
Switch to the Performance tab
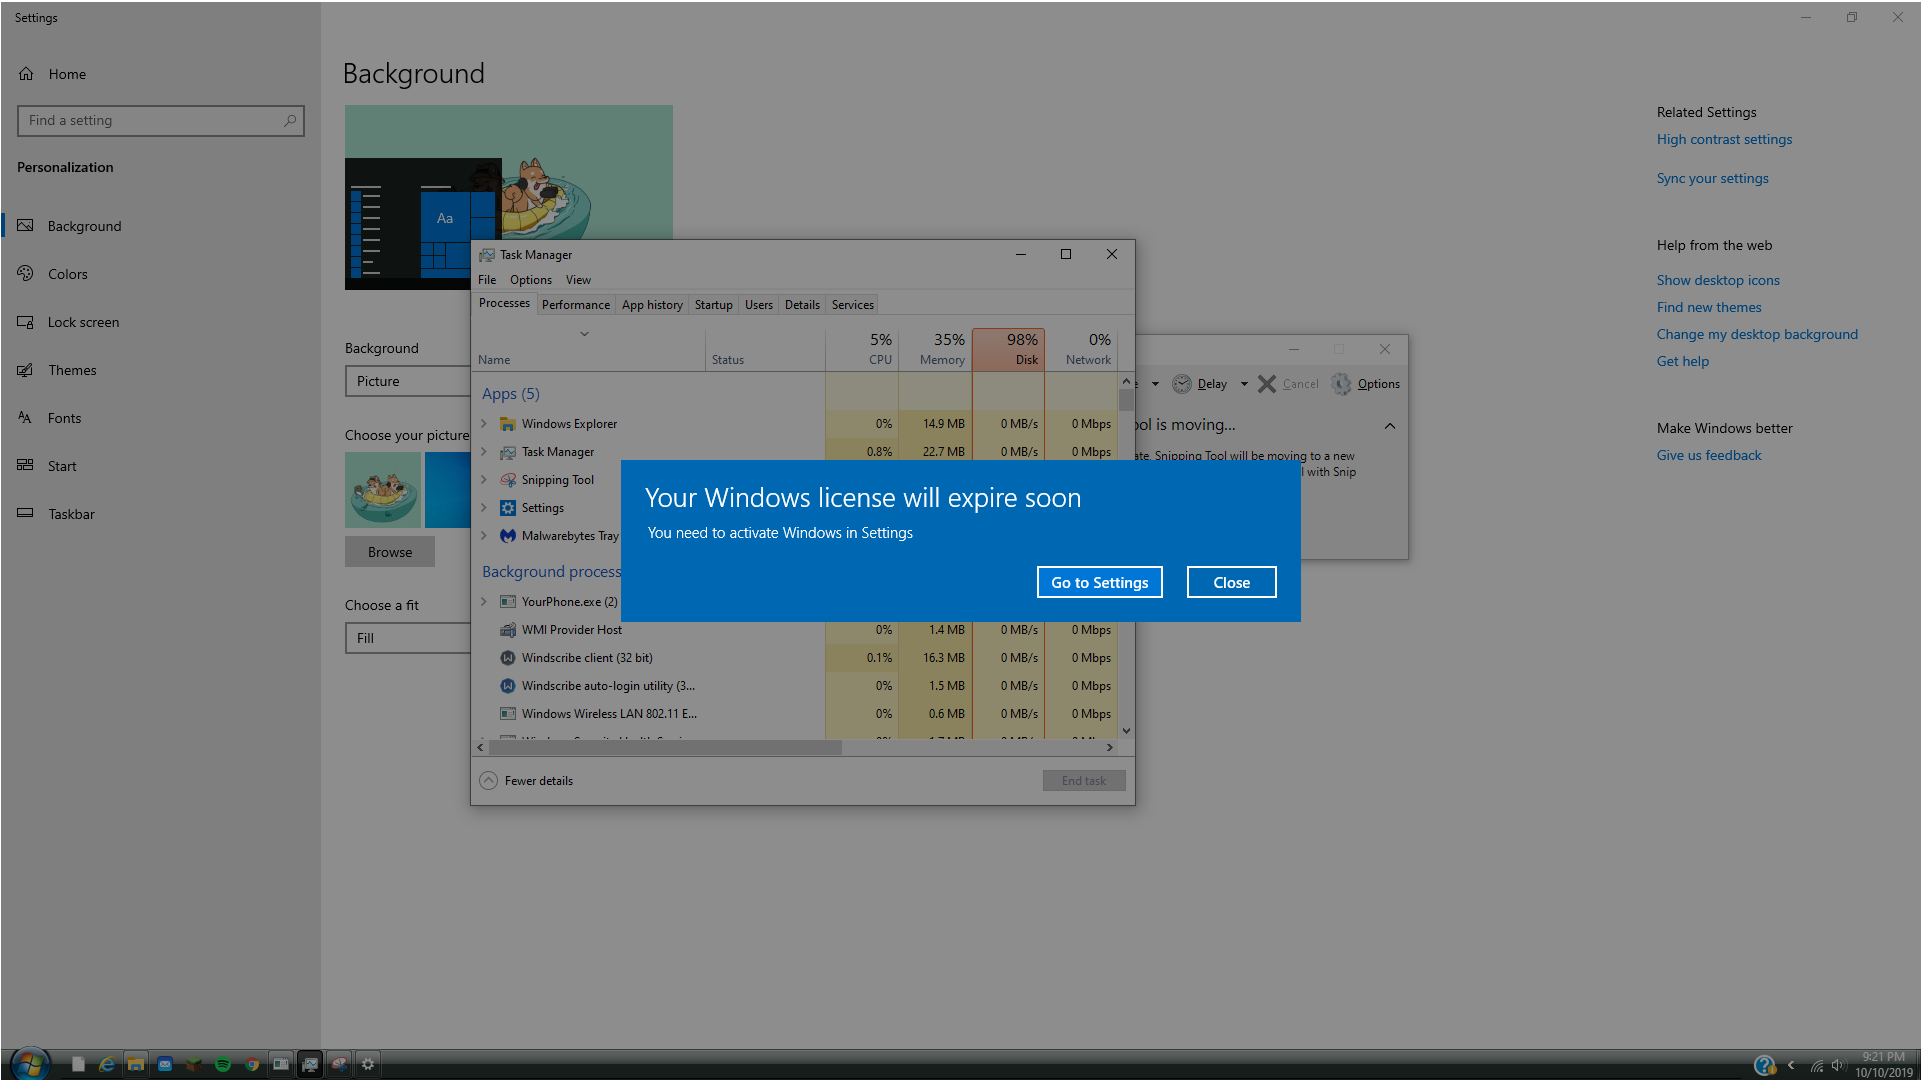(x=575, y=305)
